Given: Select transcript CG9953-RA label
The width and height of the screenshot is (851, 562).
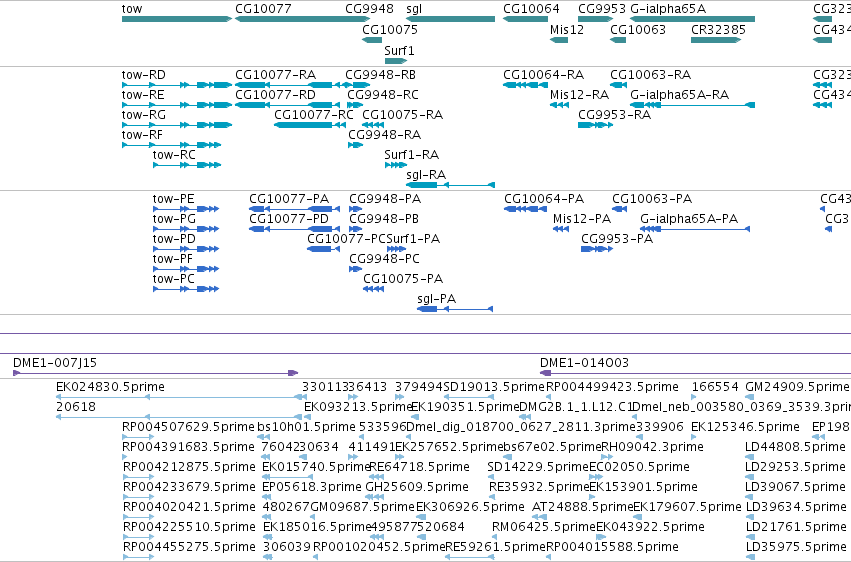Looking at the screenshot, I should point(614,115).
